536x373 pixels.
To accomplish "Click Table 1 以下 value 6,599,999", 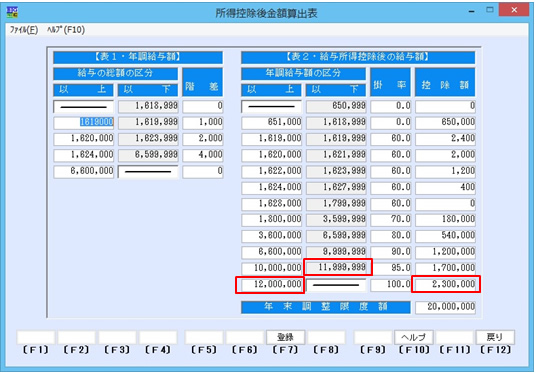I will point(148,155).
